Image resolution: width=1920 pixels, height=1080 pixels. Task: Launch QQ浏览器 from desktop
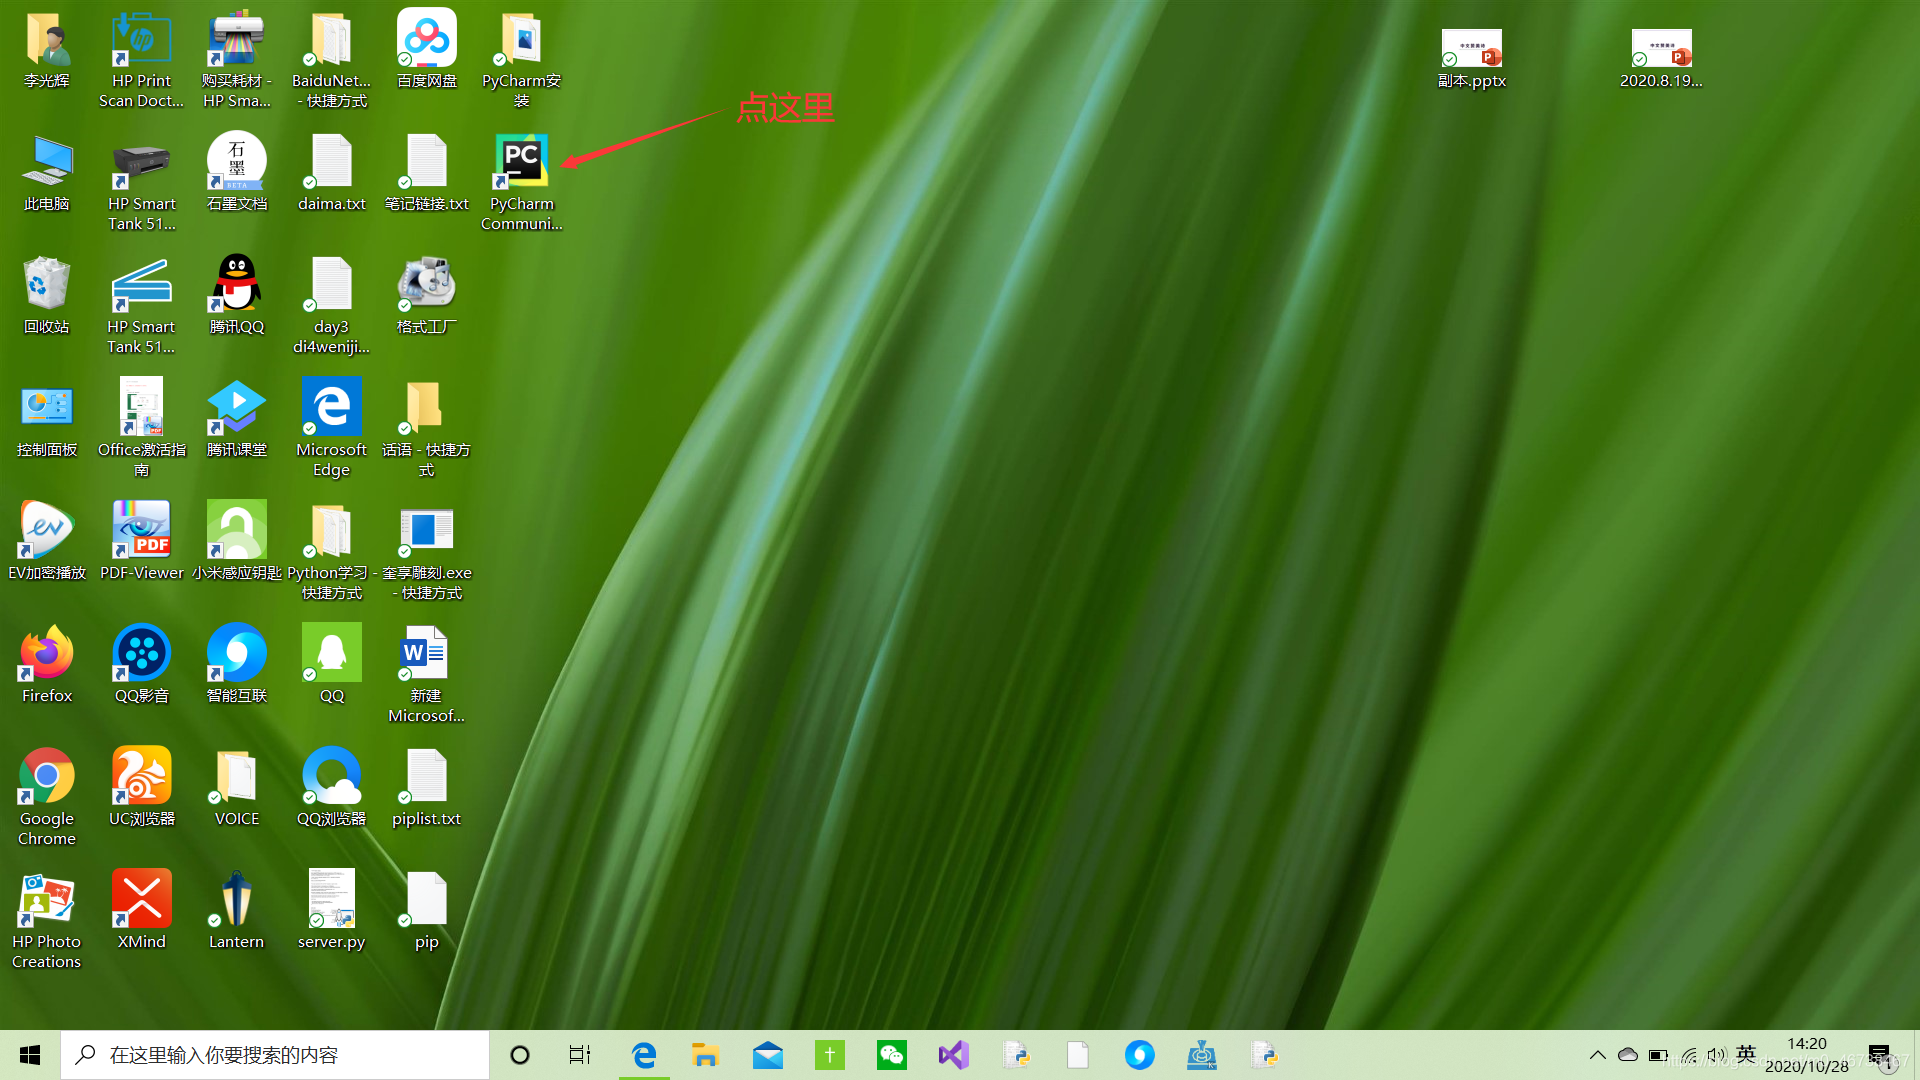[x=331, y=788]
